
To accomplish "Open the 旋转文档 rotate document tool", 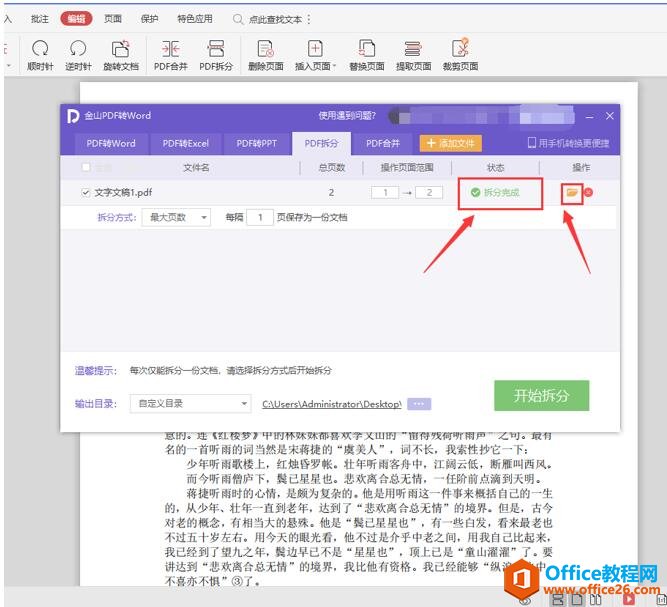I will point(121,55).
